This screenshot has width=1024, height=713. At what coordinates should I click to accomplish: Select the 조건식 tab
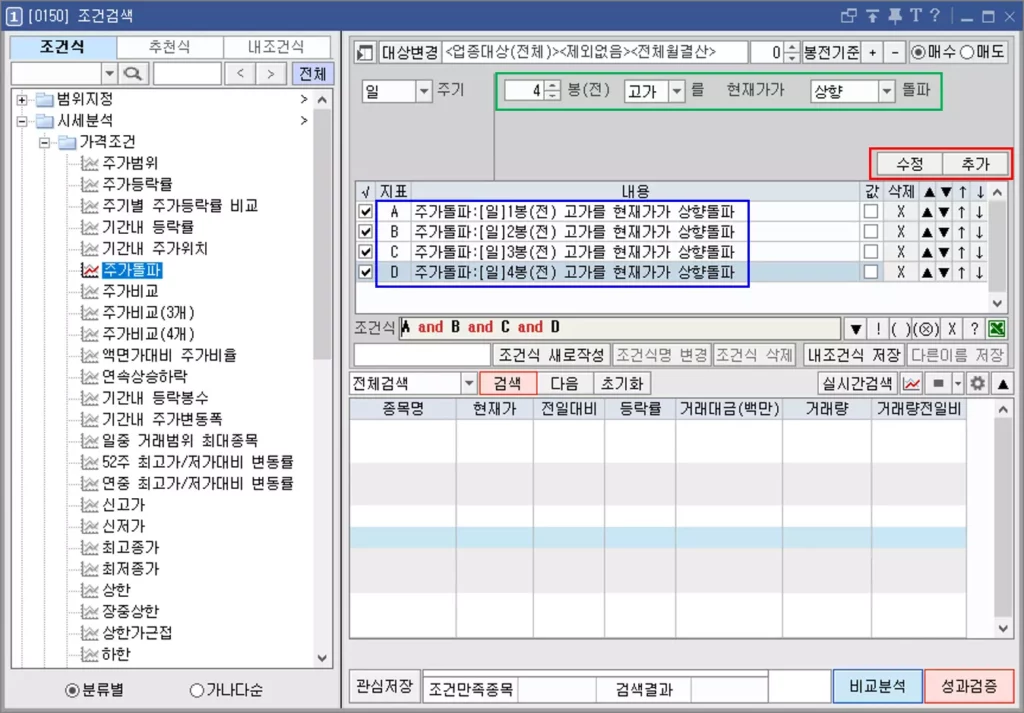tap(63, 47)
